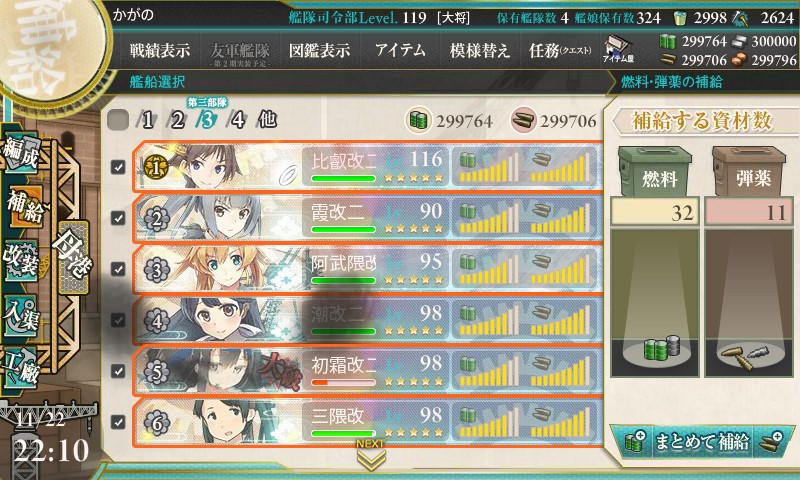Open the 編成 fleet composition icon
Viewport: 800px width, 480px height.
[x=20, y=153]
